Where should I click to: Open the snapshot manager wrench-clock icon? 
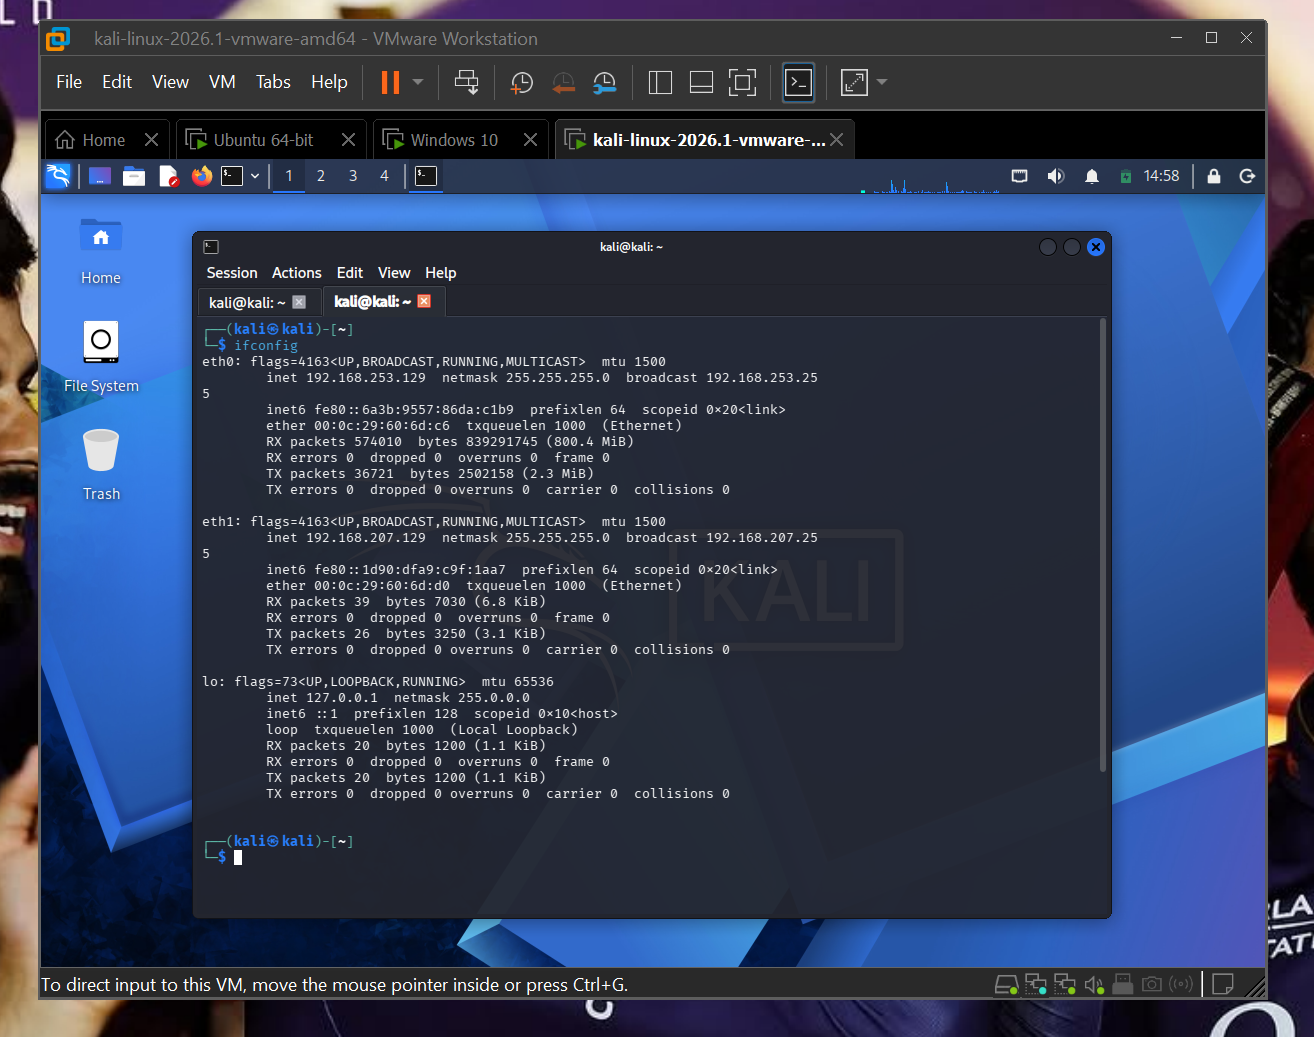pos(605,82)
